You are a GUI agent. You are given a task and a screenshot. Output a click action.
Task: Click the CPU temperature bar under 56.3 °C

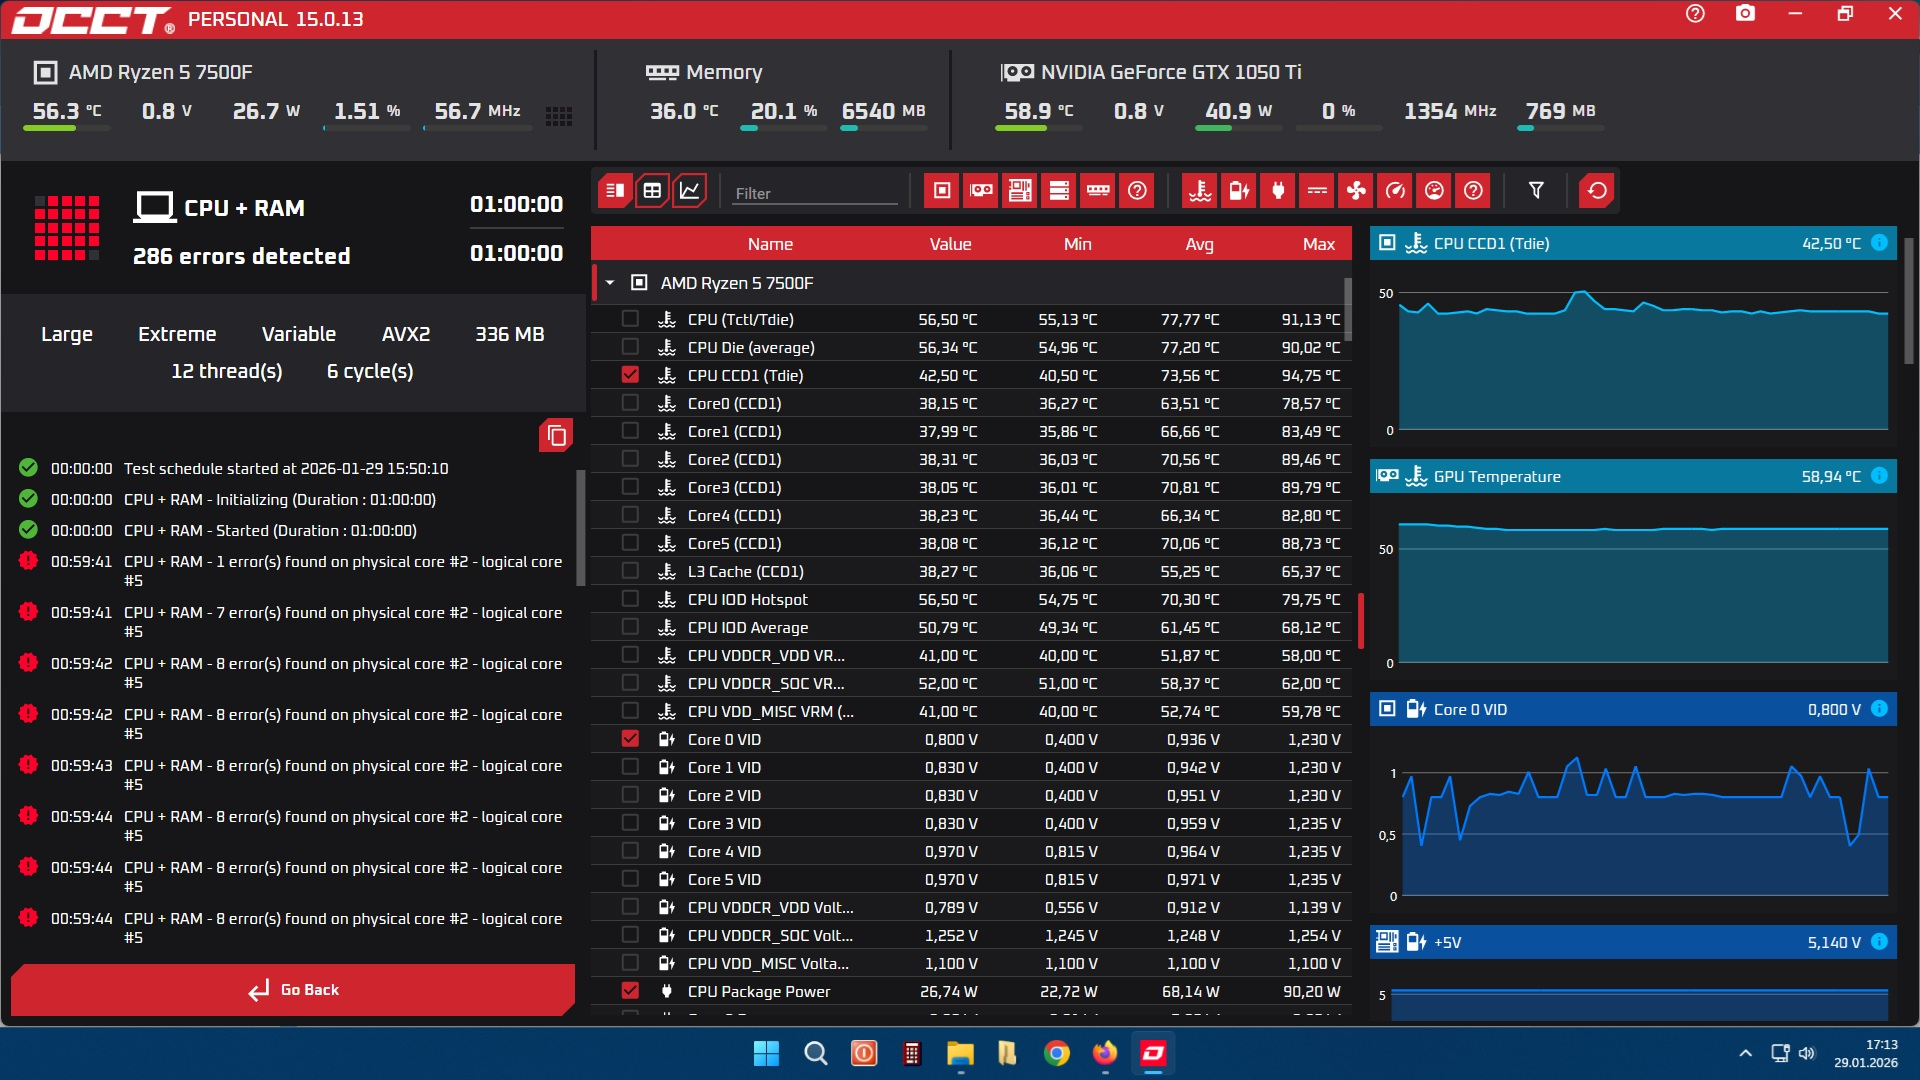(66, 128)
